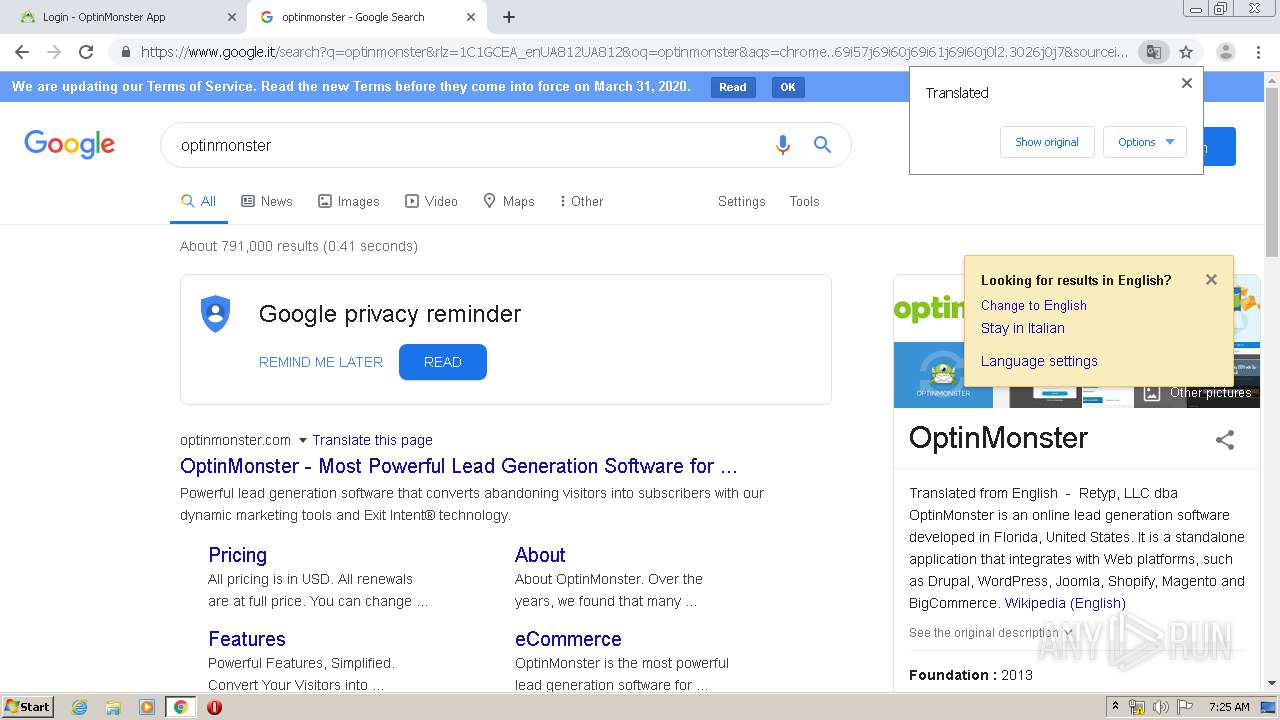Click Change to English link
This screenshot has width=1280, height=720.
(1033, 306)
